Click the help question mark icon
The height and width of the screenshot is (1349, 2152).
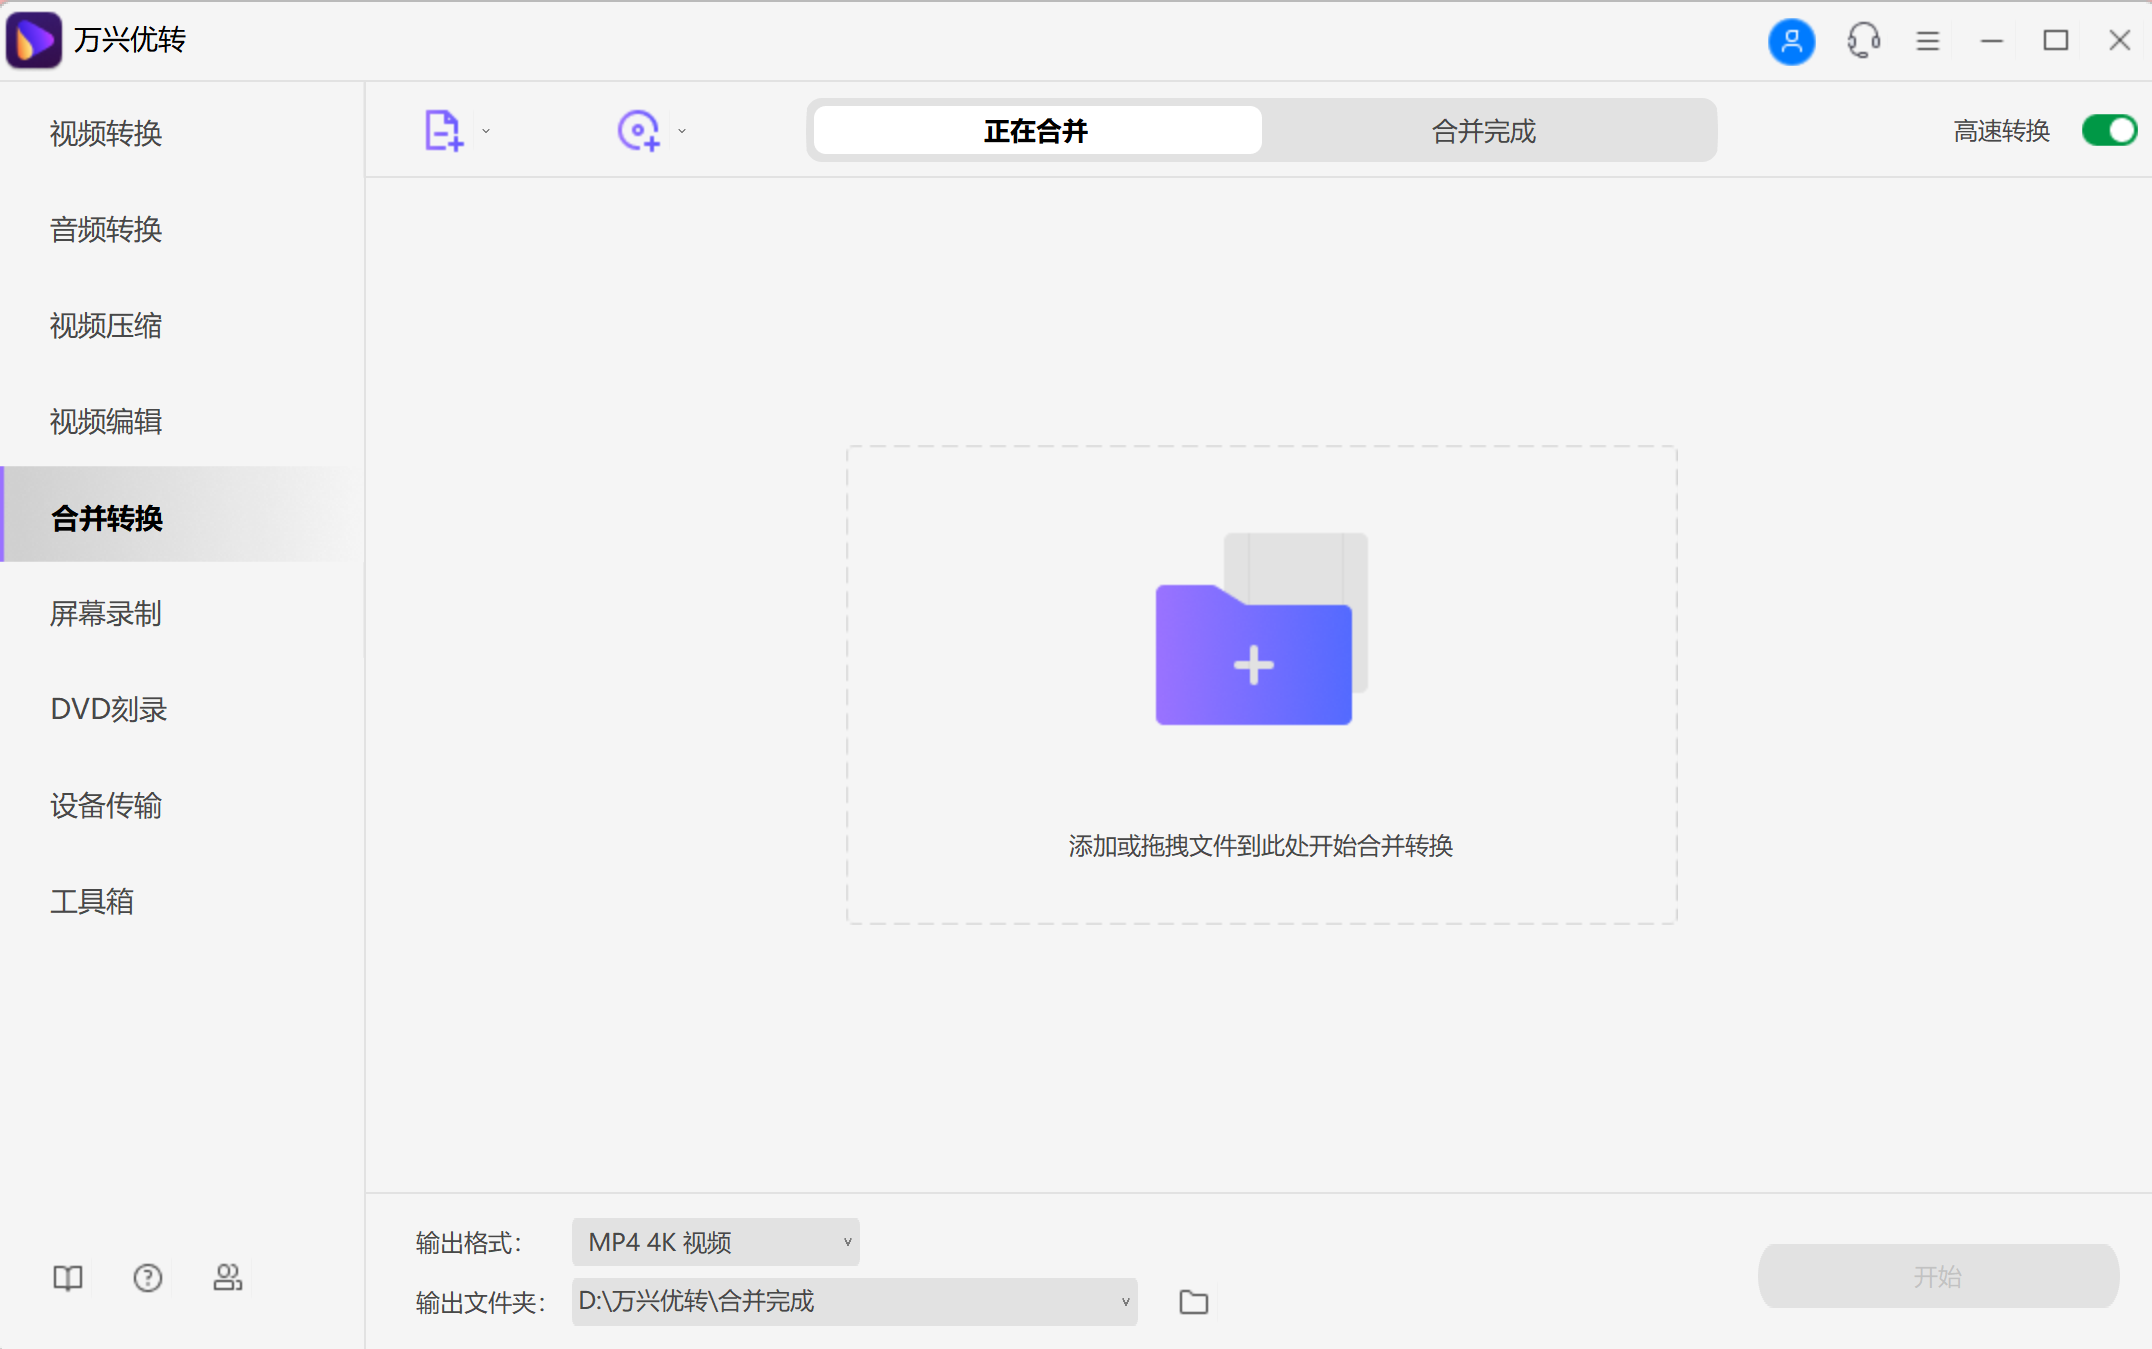click(x=147, y=1277)
